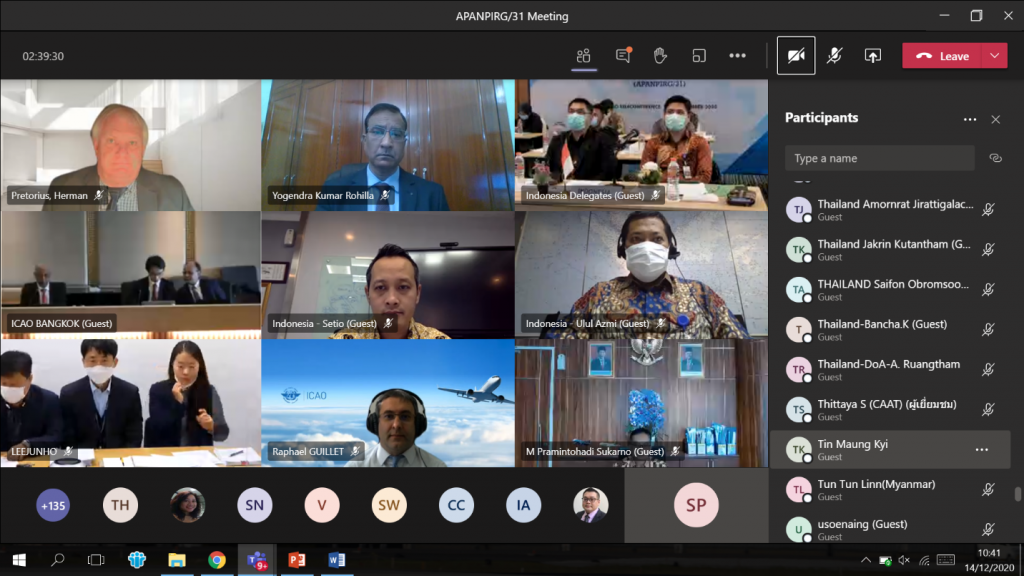Show hidden system tray icons
The image size is (1024, 576).
tap(866, 561)
